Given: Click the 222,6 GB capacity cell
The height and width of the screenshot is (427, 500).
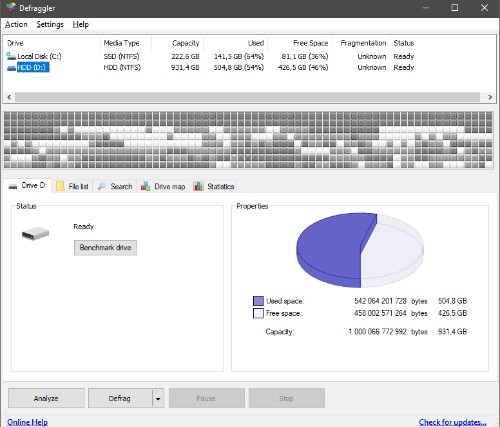Looking at the screenshot, I should click(x=185, y=56).
